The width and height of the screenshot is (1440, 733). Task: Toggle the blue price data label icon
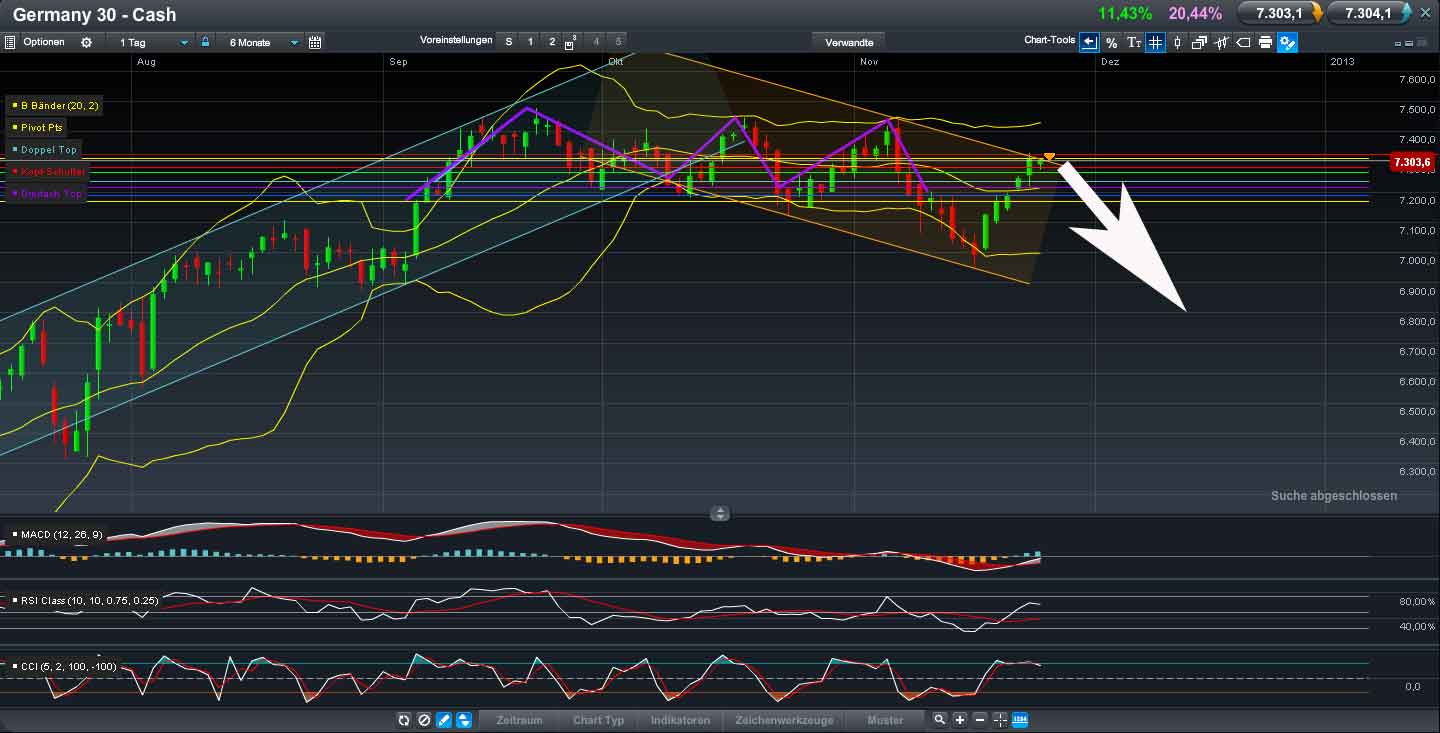(1020, 720)
